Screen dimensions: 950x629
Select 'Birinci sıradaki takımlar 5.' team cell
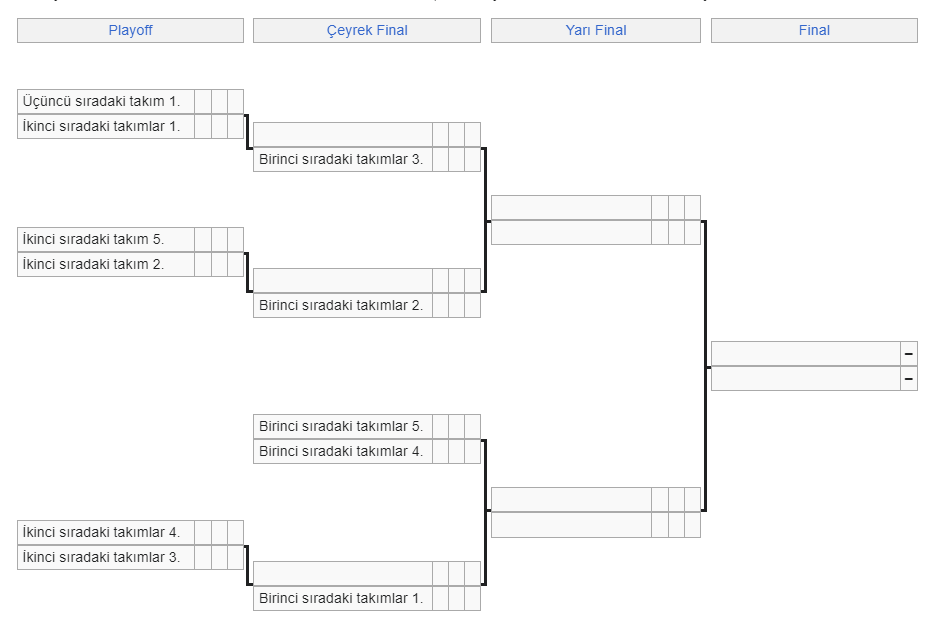tap(341, 426)
